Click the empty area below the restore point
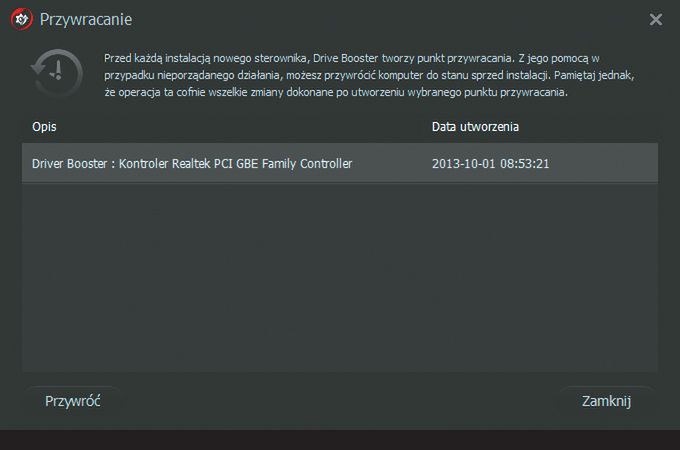This screenshot has width=680, height=450. 340,280
